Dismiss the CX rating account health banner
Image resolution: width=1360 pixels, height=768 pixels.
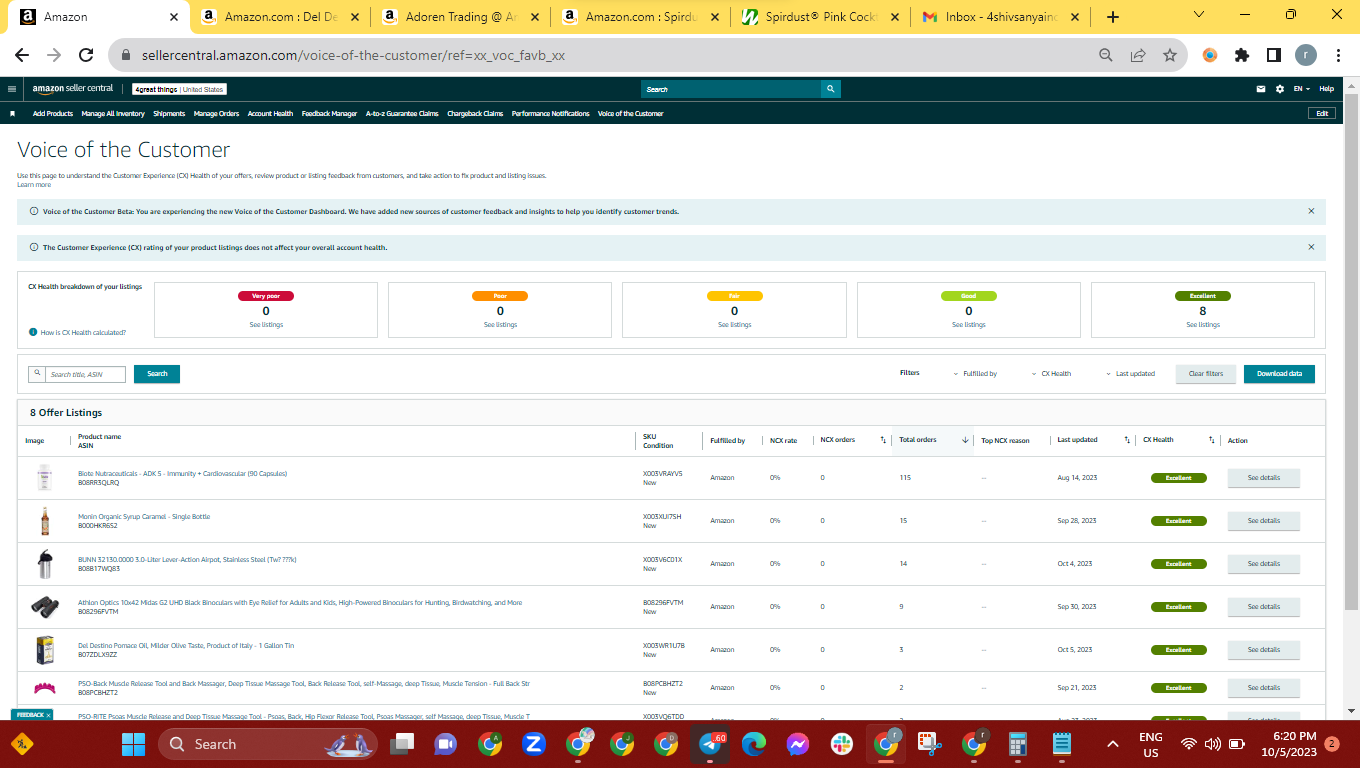pyautogui.click(x=1311, y=247)
